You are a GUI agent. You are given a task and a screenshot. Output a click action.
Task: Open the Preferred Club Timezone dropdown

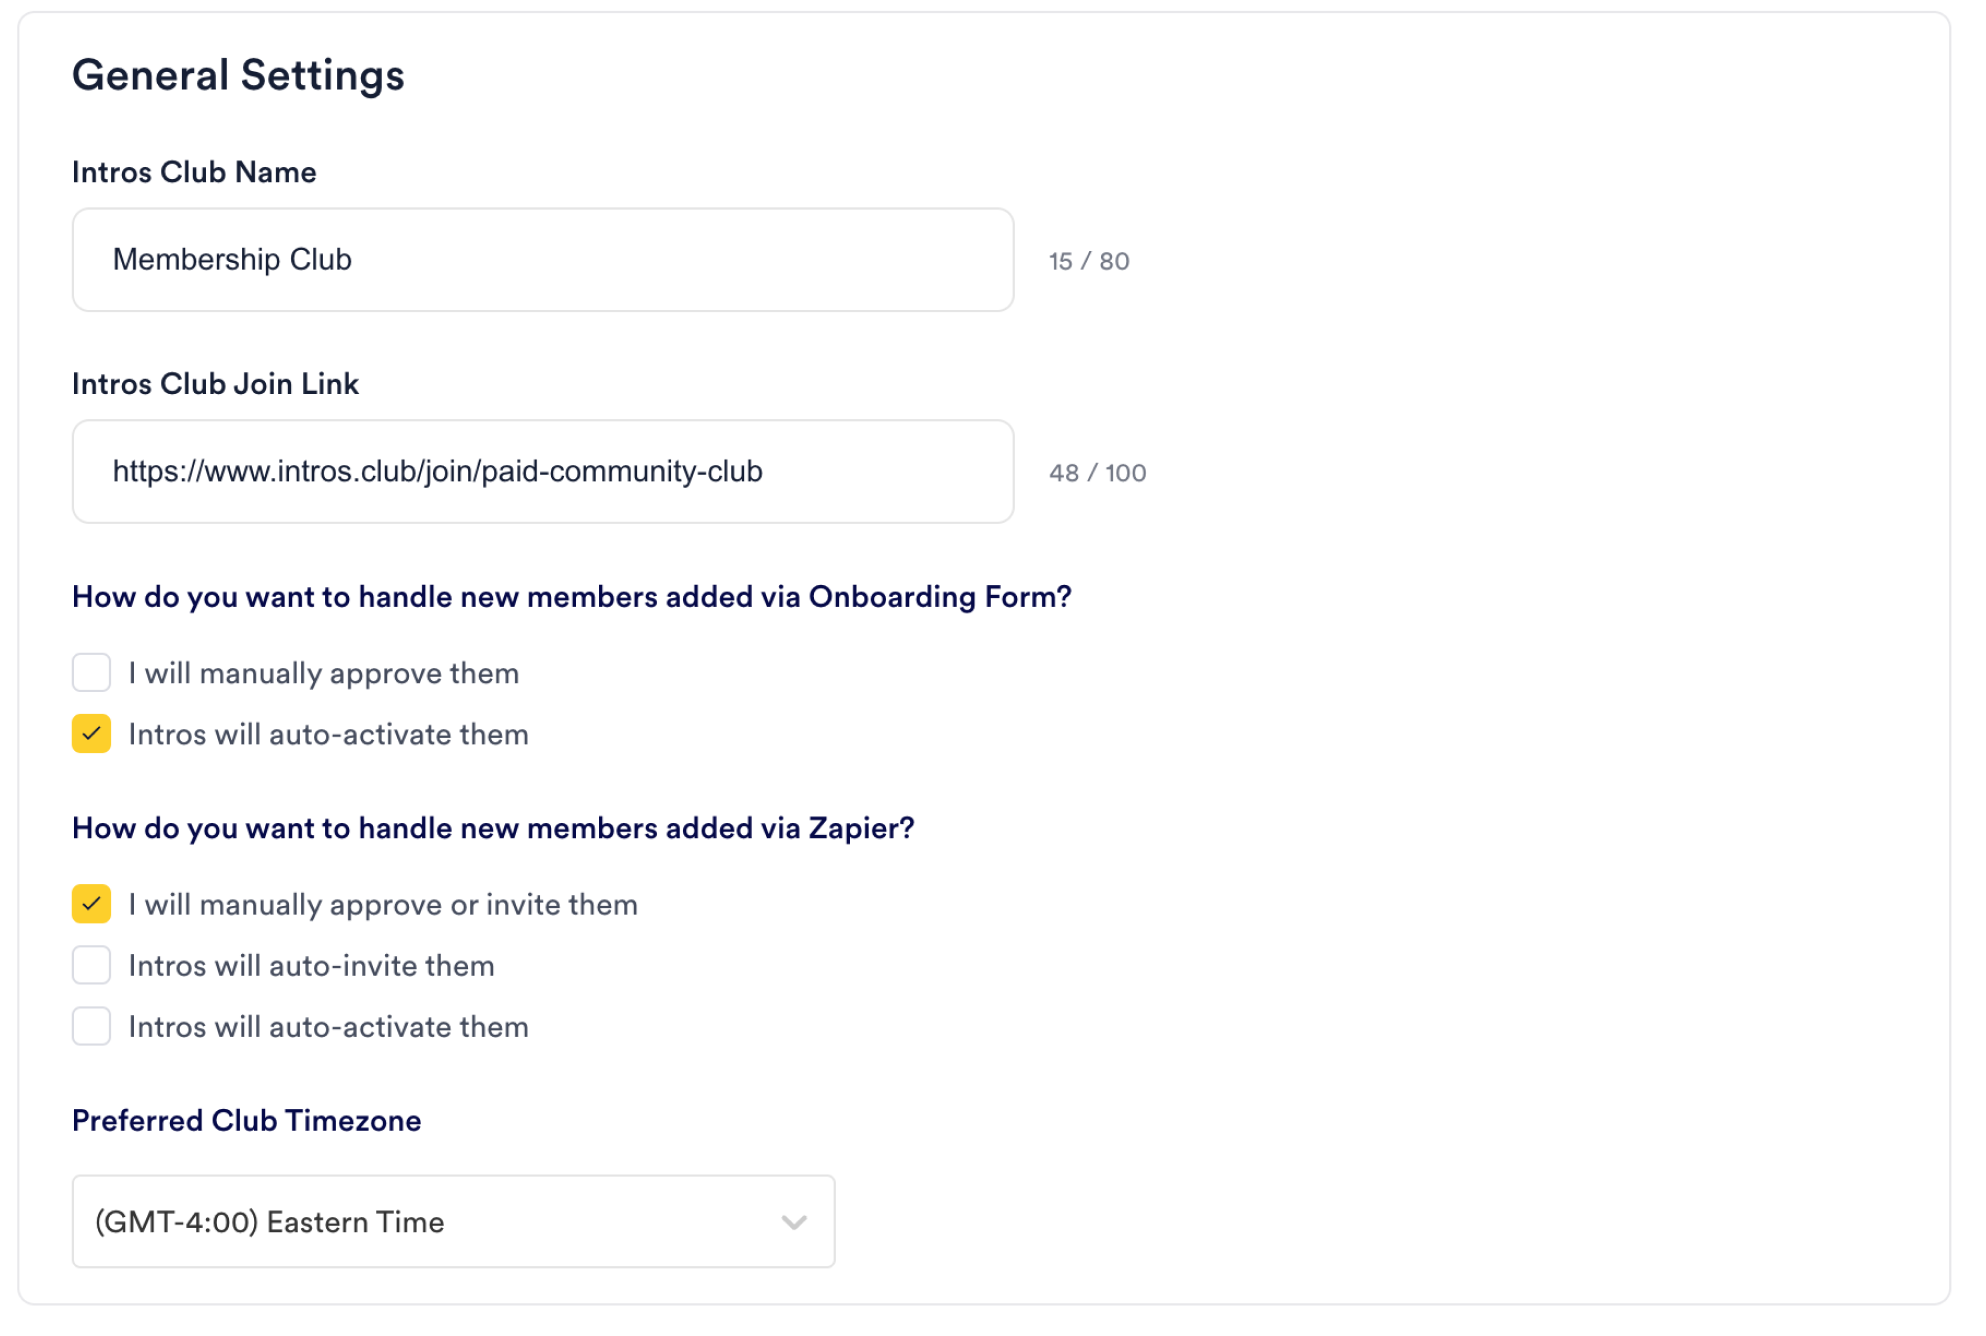coord(452,1221)
